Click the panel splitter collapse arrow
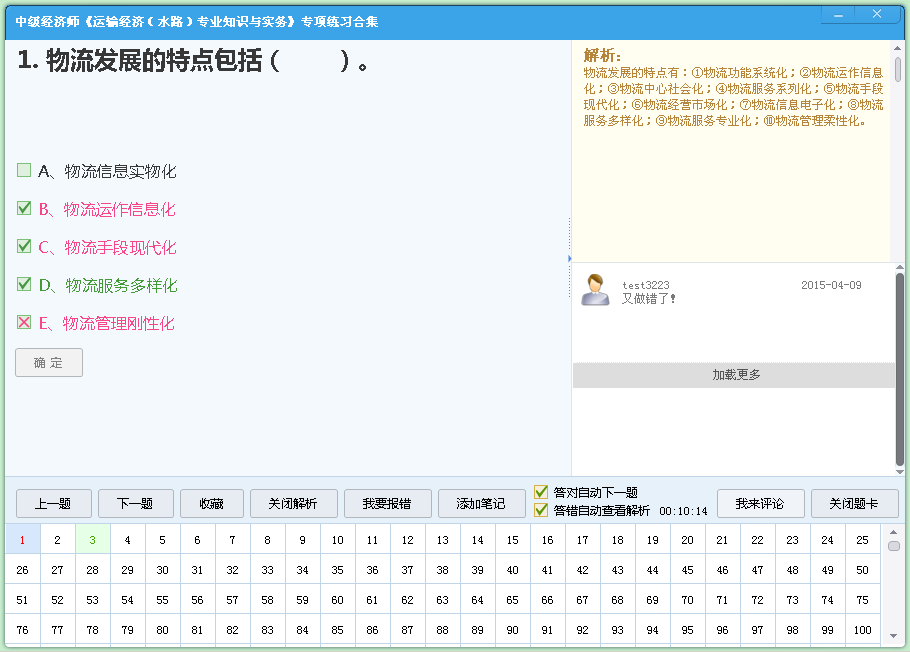Screen dimensions: 910x652 point(569,258)
